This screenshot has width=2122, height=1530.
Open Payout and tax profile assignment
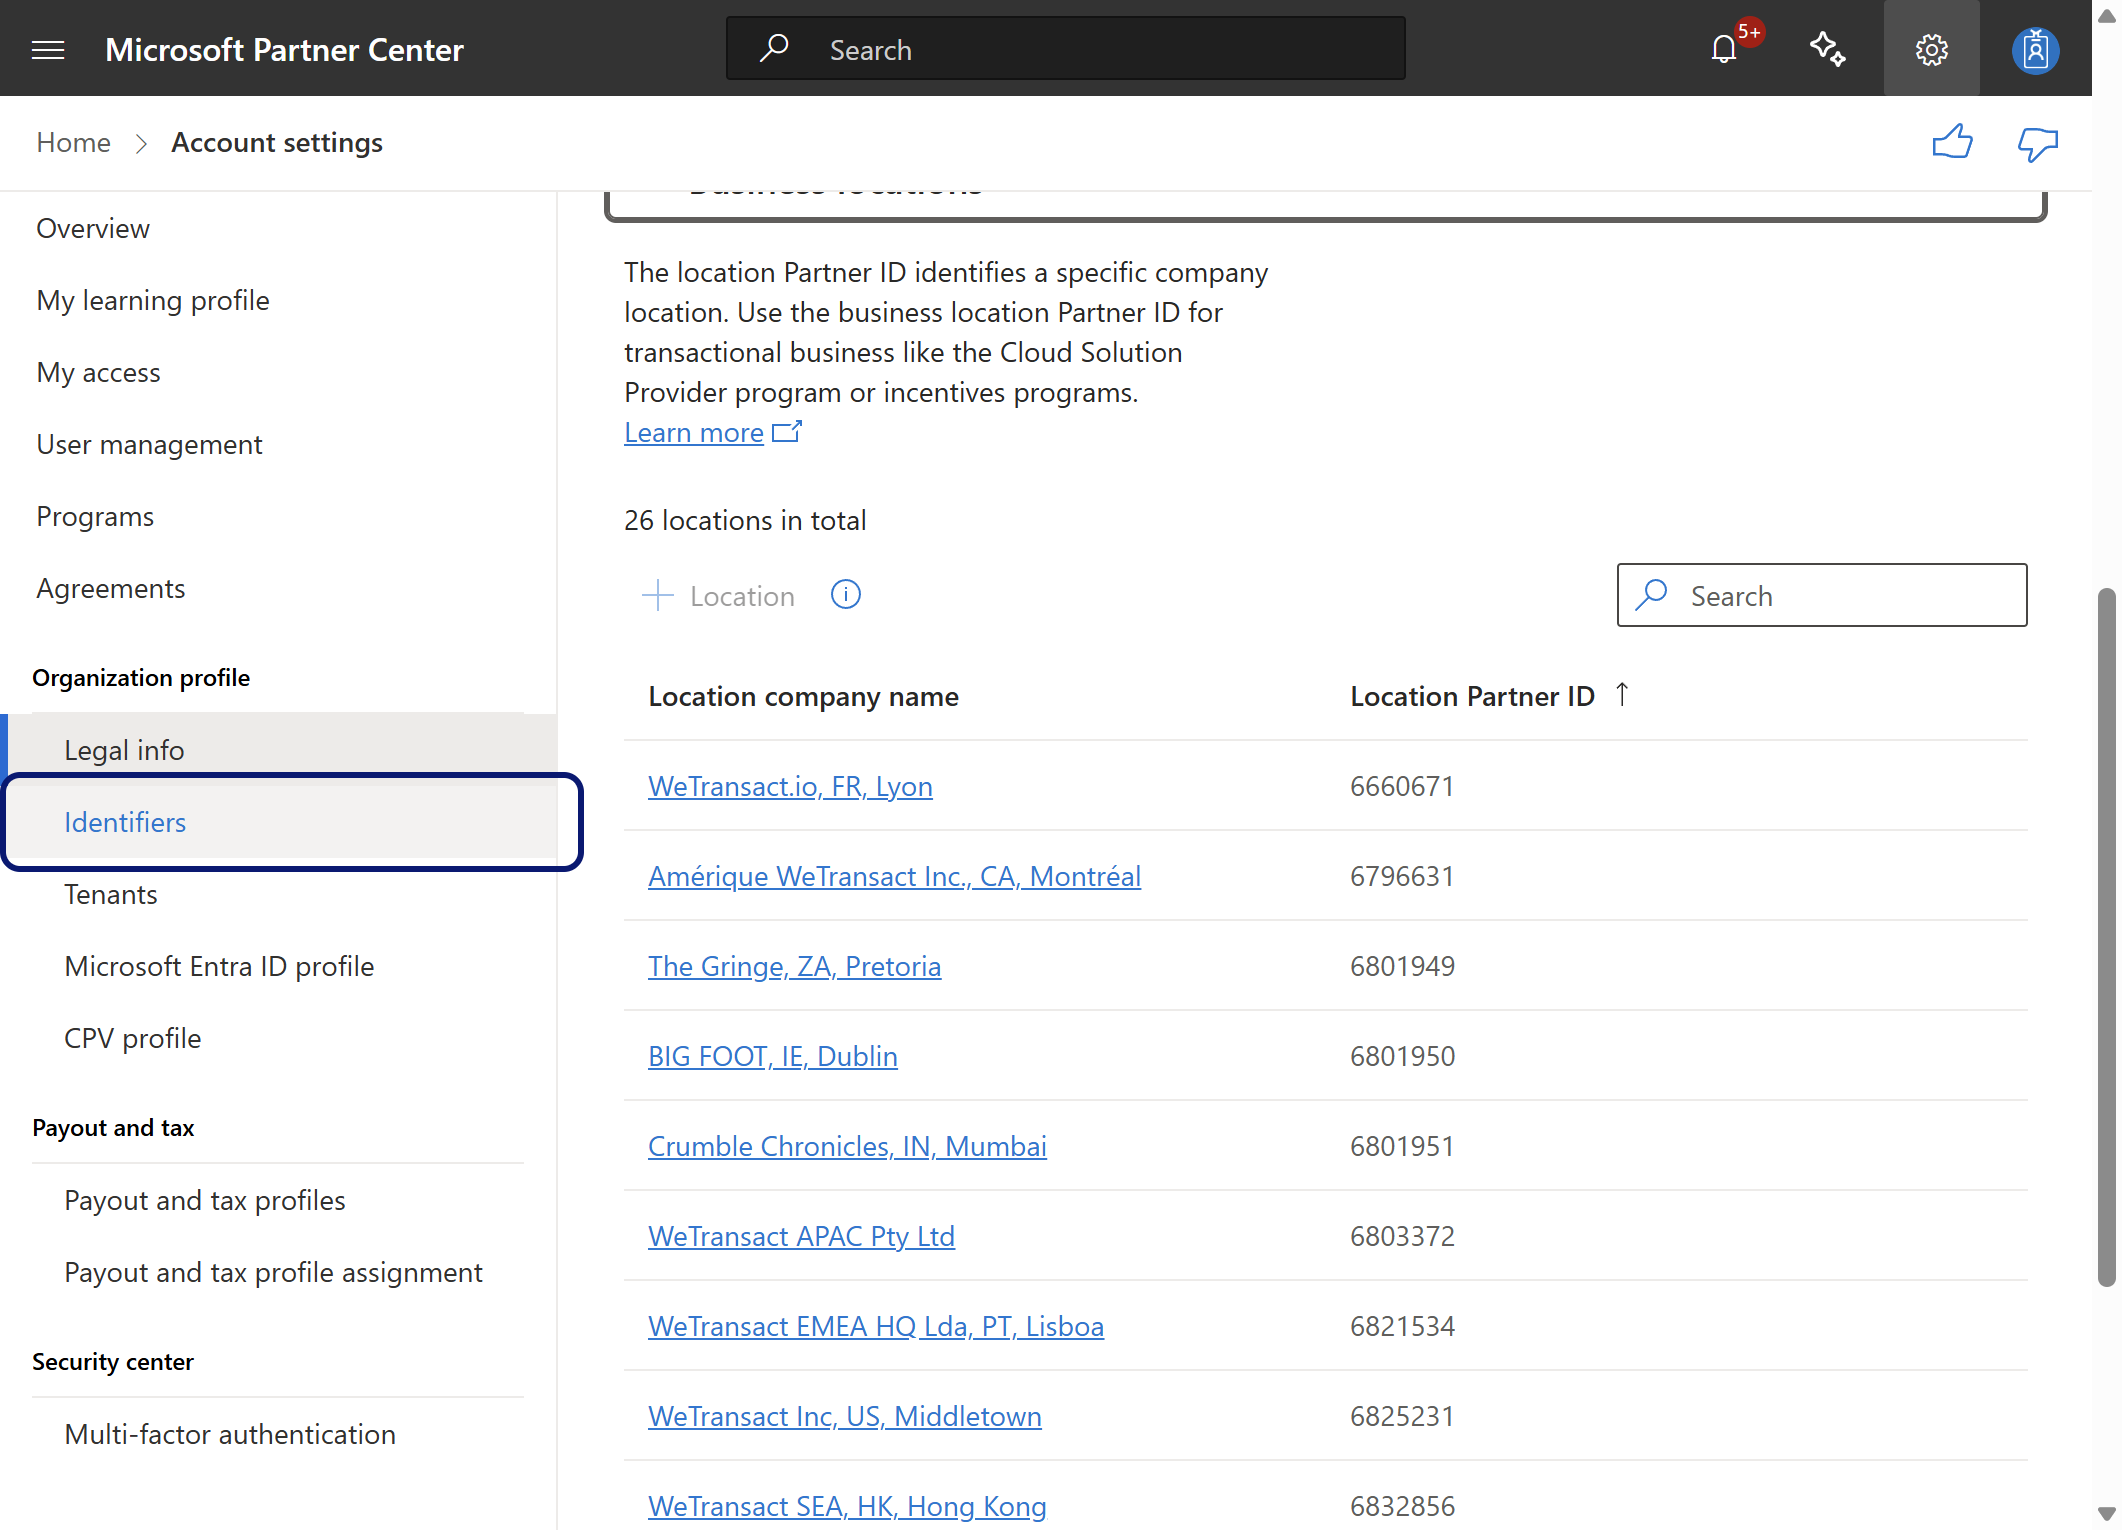[x=273, y=1272]
